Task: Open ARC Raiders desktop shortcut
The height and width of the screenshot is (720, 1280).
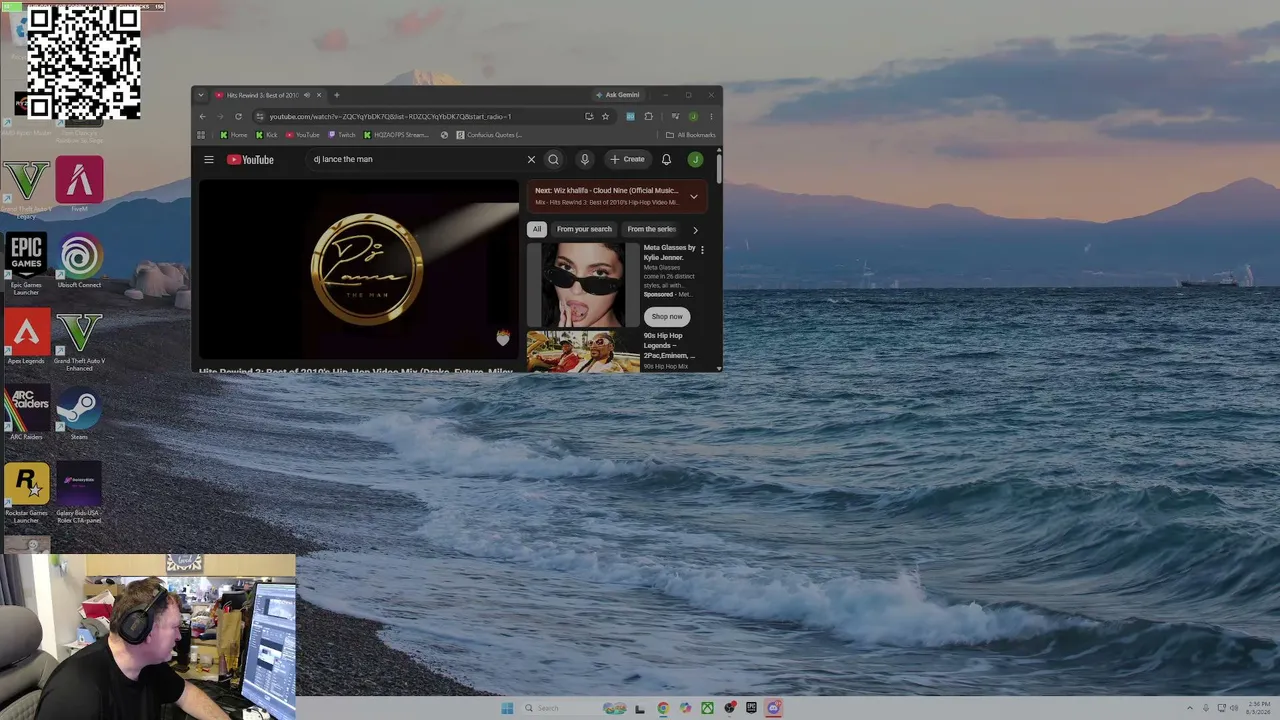Action: coord(26,414)
